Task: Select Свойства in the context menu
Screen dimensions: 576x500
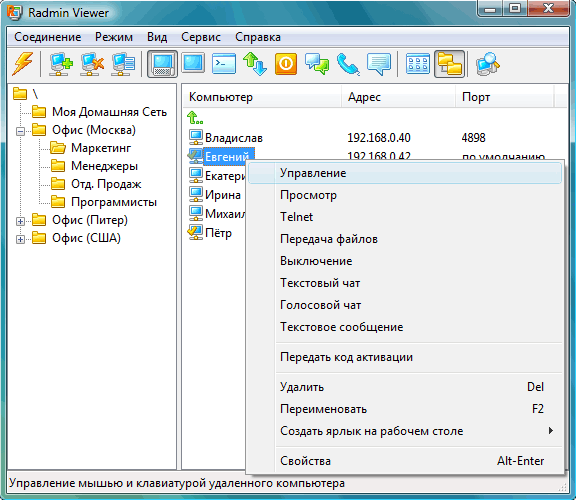Action: pyautogui.click(x=405, y=461)
